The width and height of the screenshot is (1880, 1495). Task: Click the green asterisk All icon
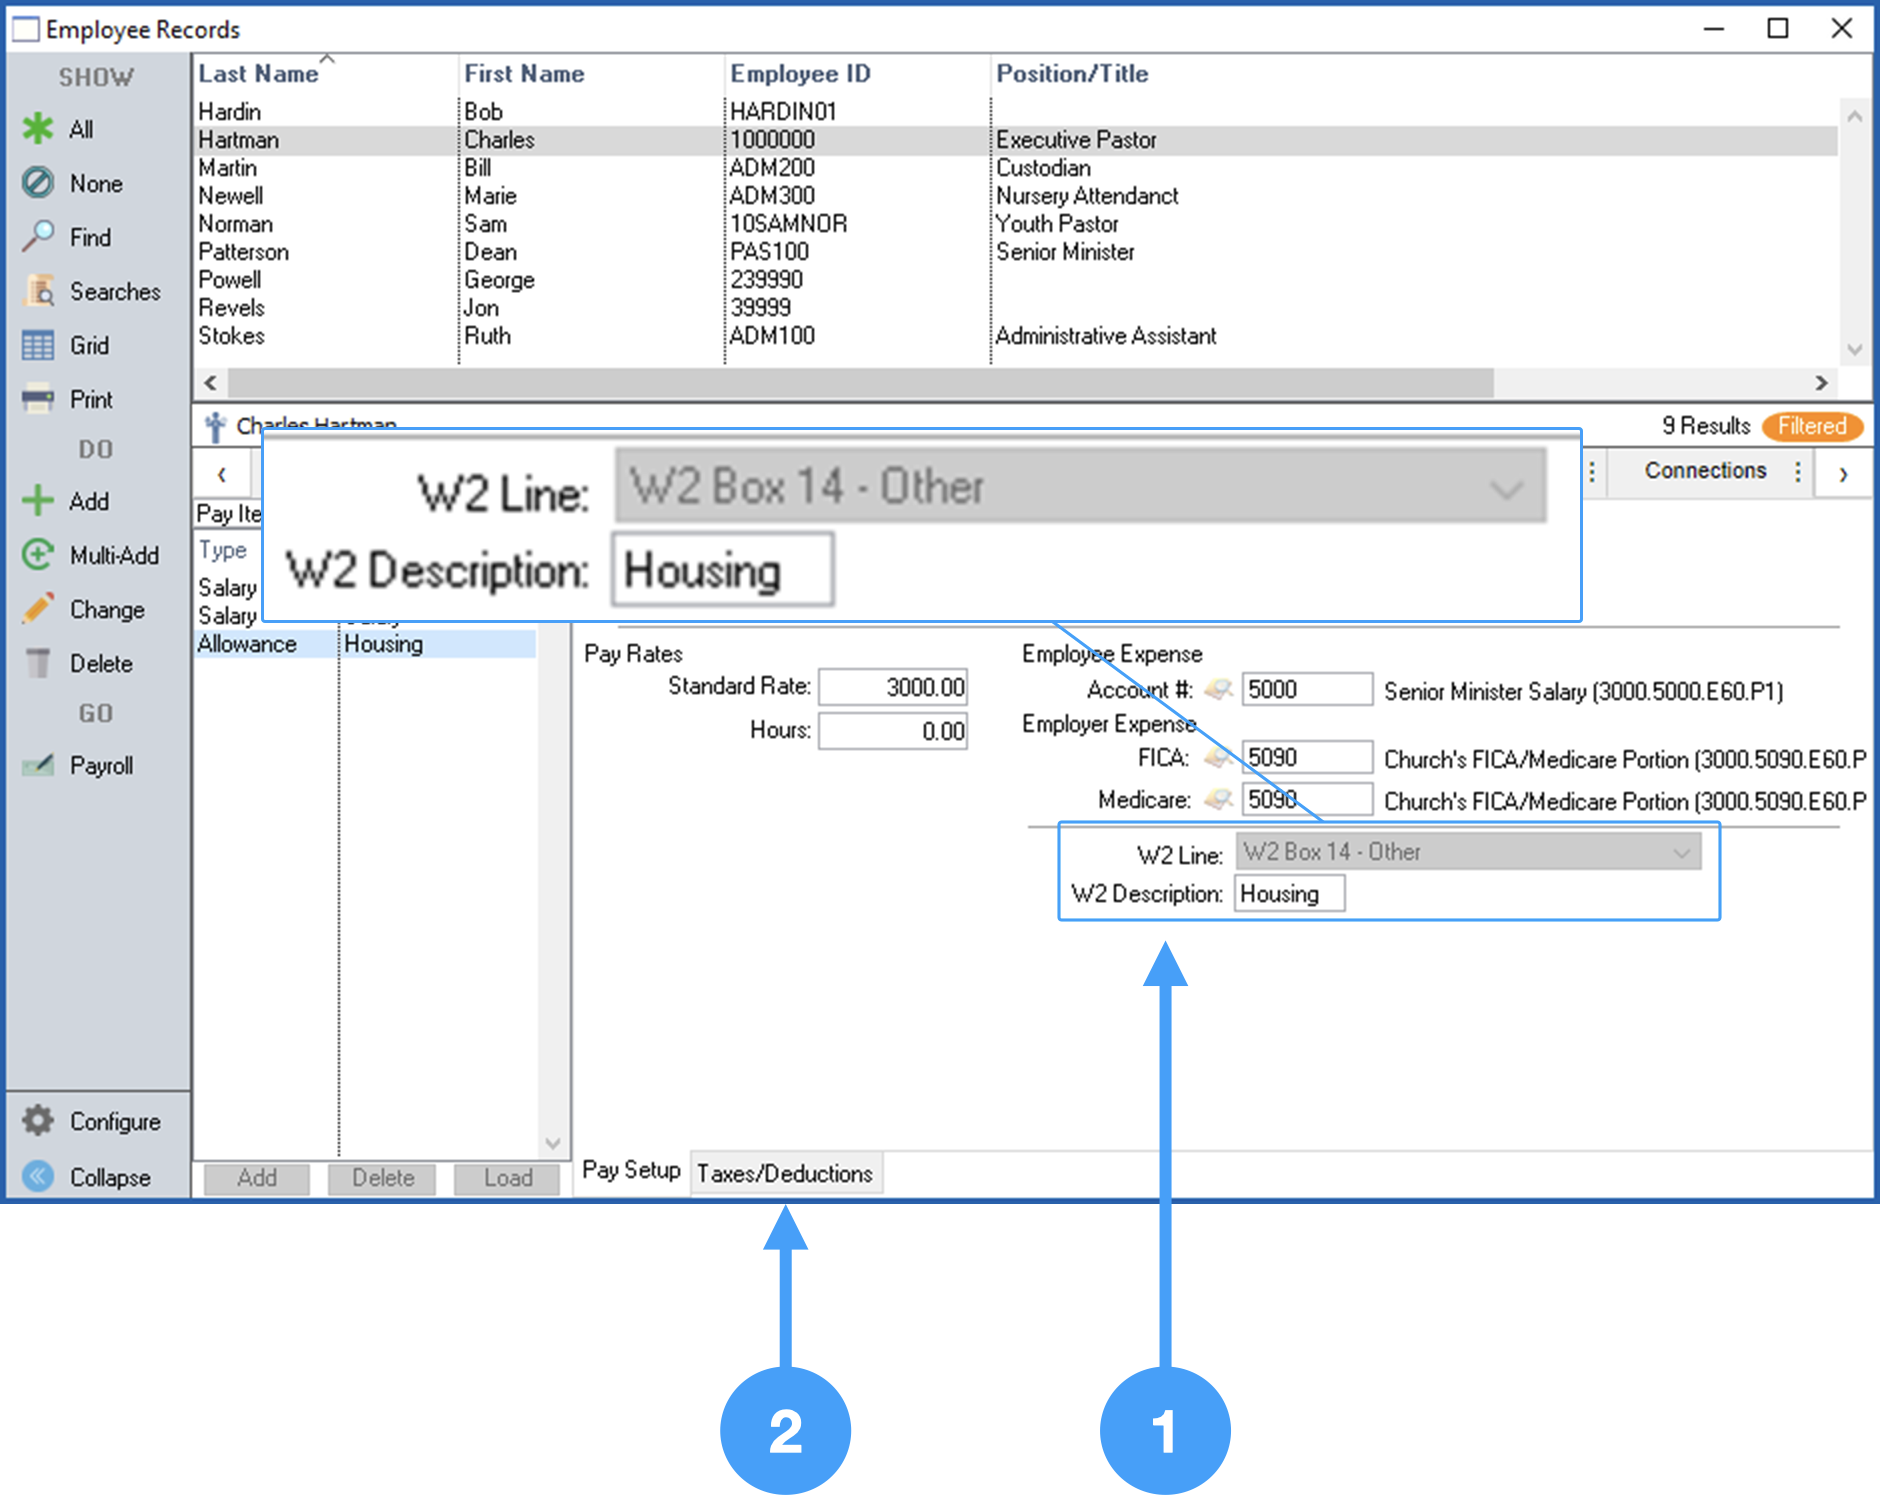point(38,129)
